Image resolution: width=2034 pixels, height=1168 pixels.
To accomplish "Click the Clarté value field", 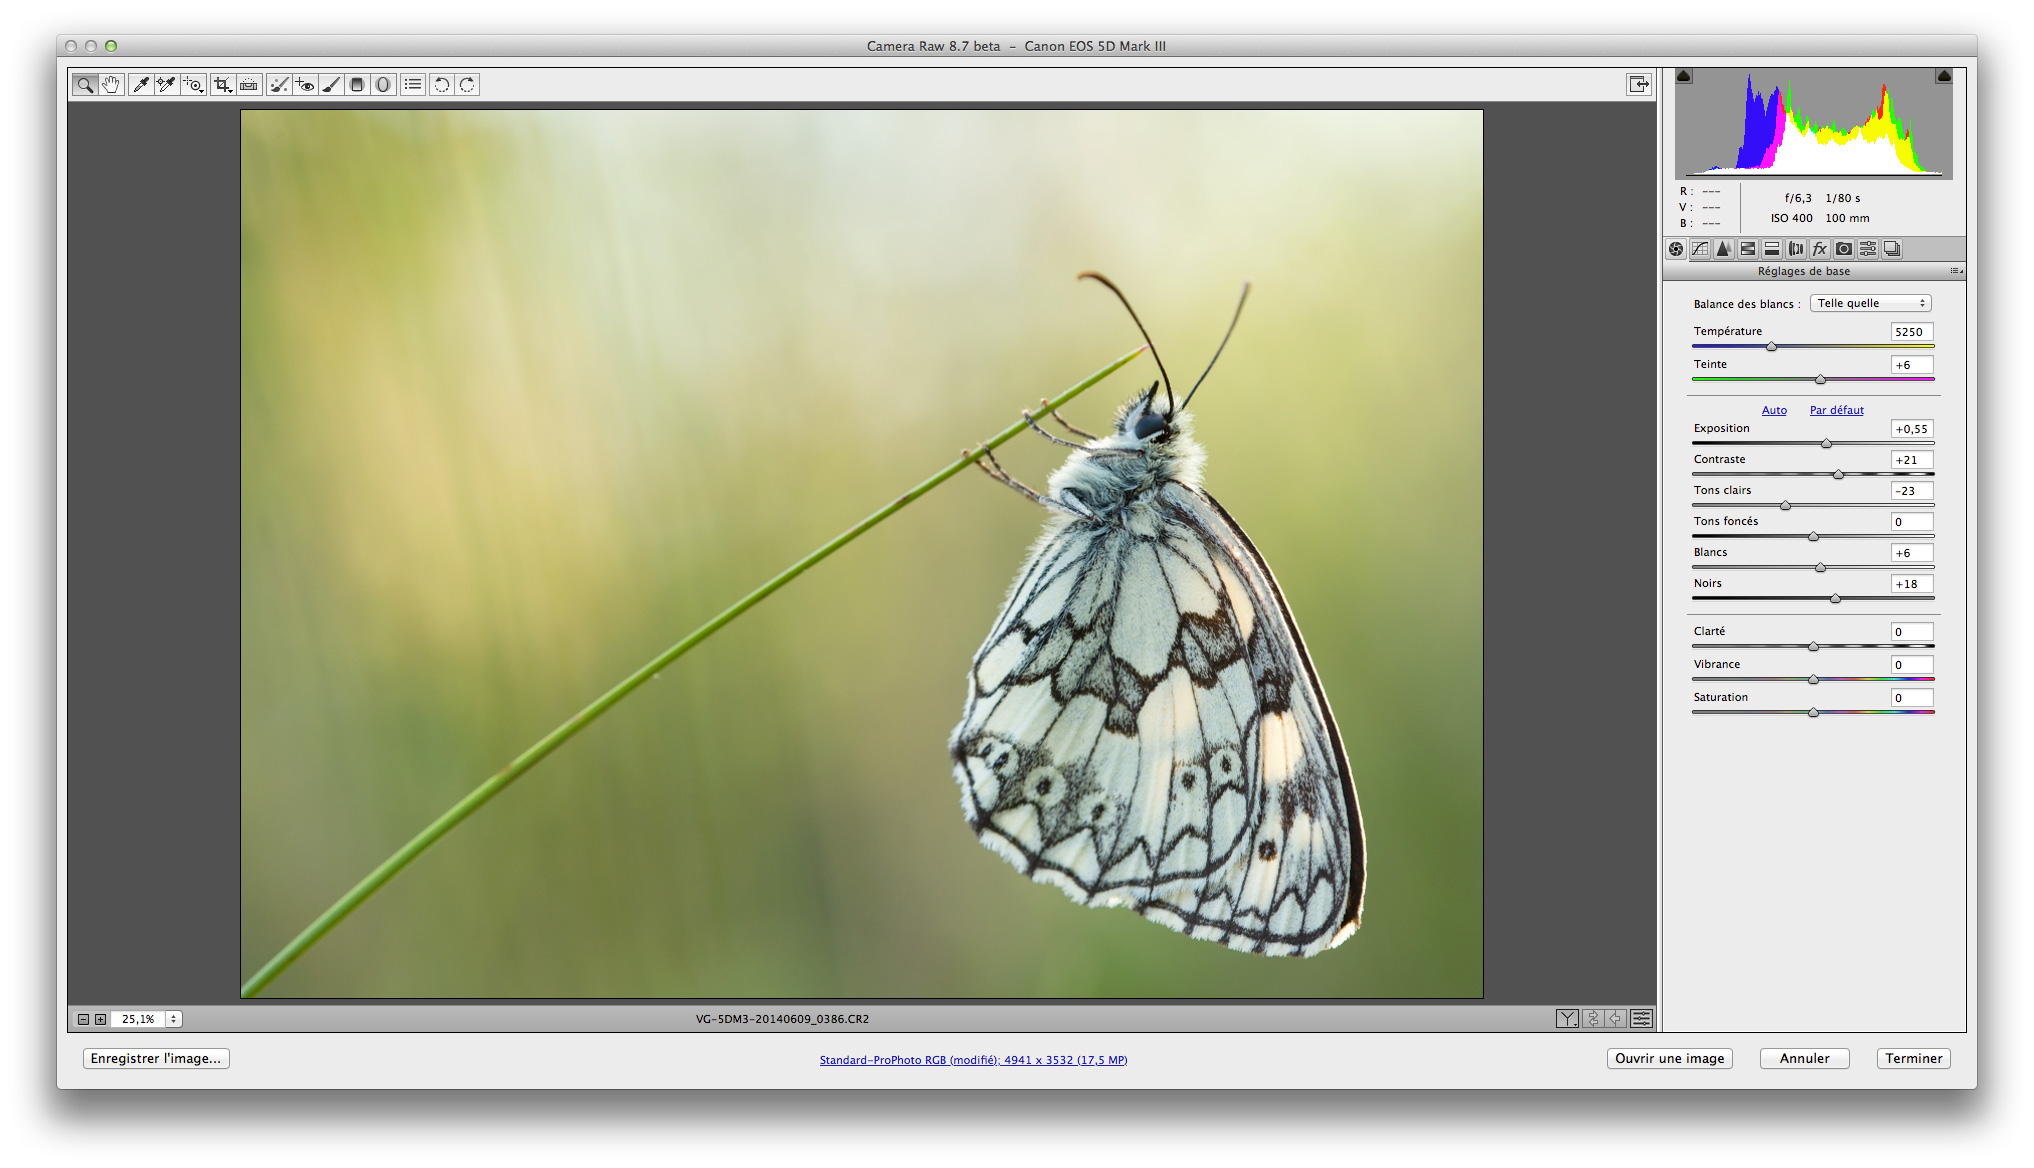I will [x=1912, y=632].
